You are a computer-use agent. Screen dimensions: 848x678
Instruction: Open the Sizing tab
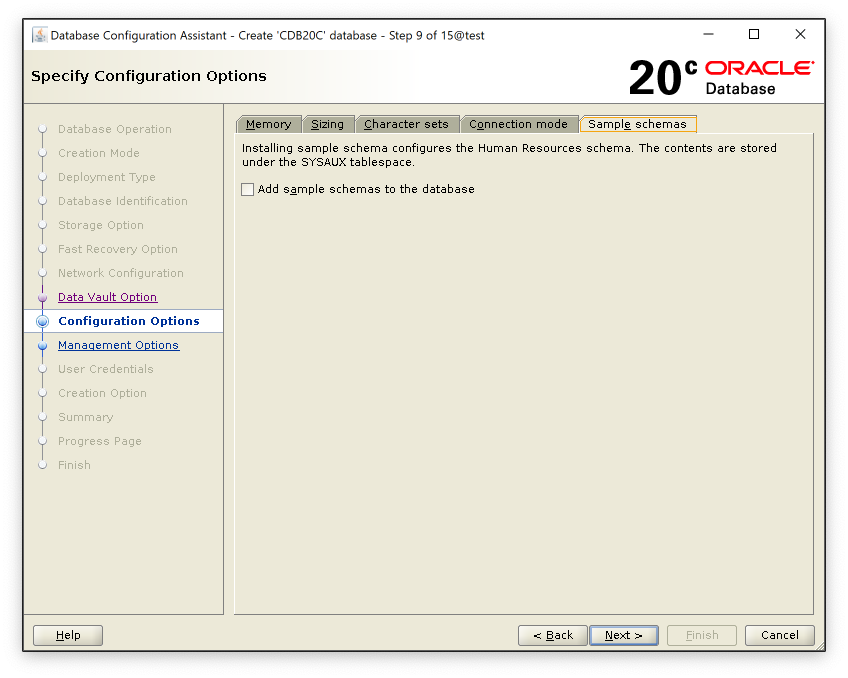(x=327, y=124)
